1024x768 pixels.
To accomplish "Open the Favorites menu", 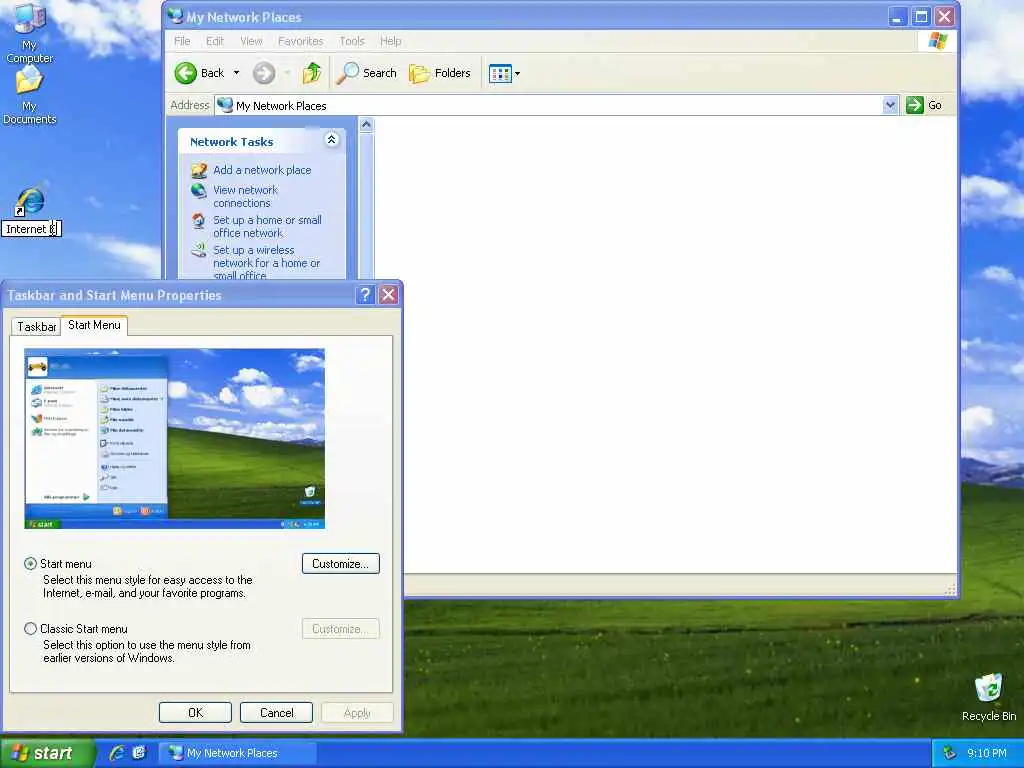I will tap(300, 41).
